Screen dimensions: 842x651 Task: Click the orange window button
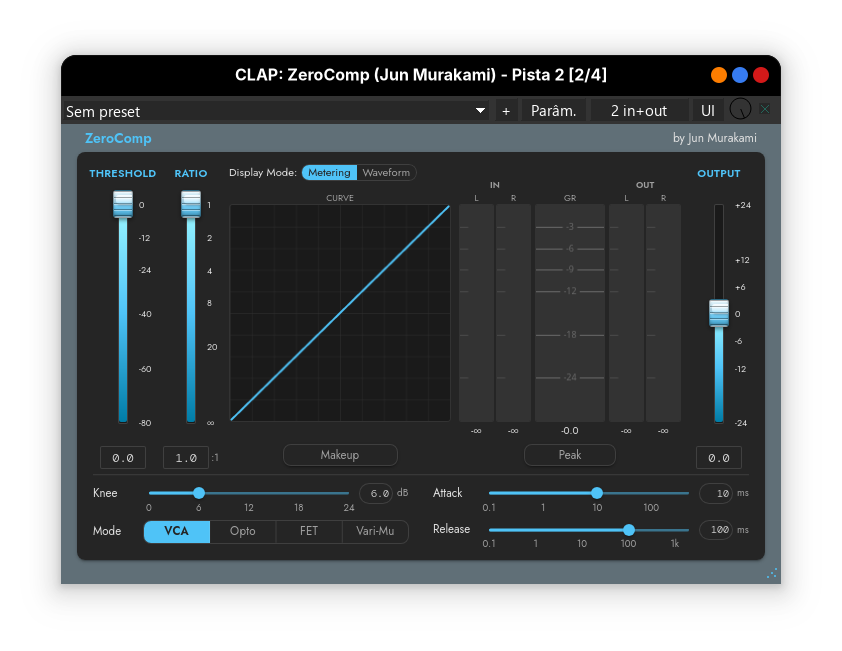point(718,75)
